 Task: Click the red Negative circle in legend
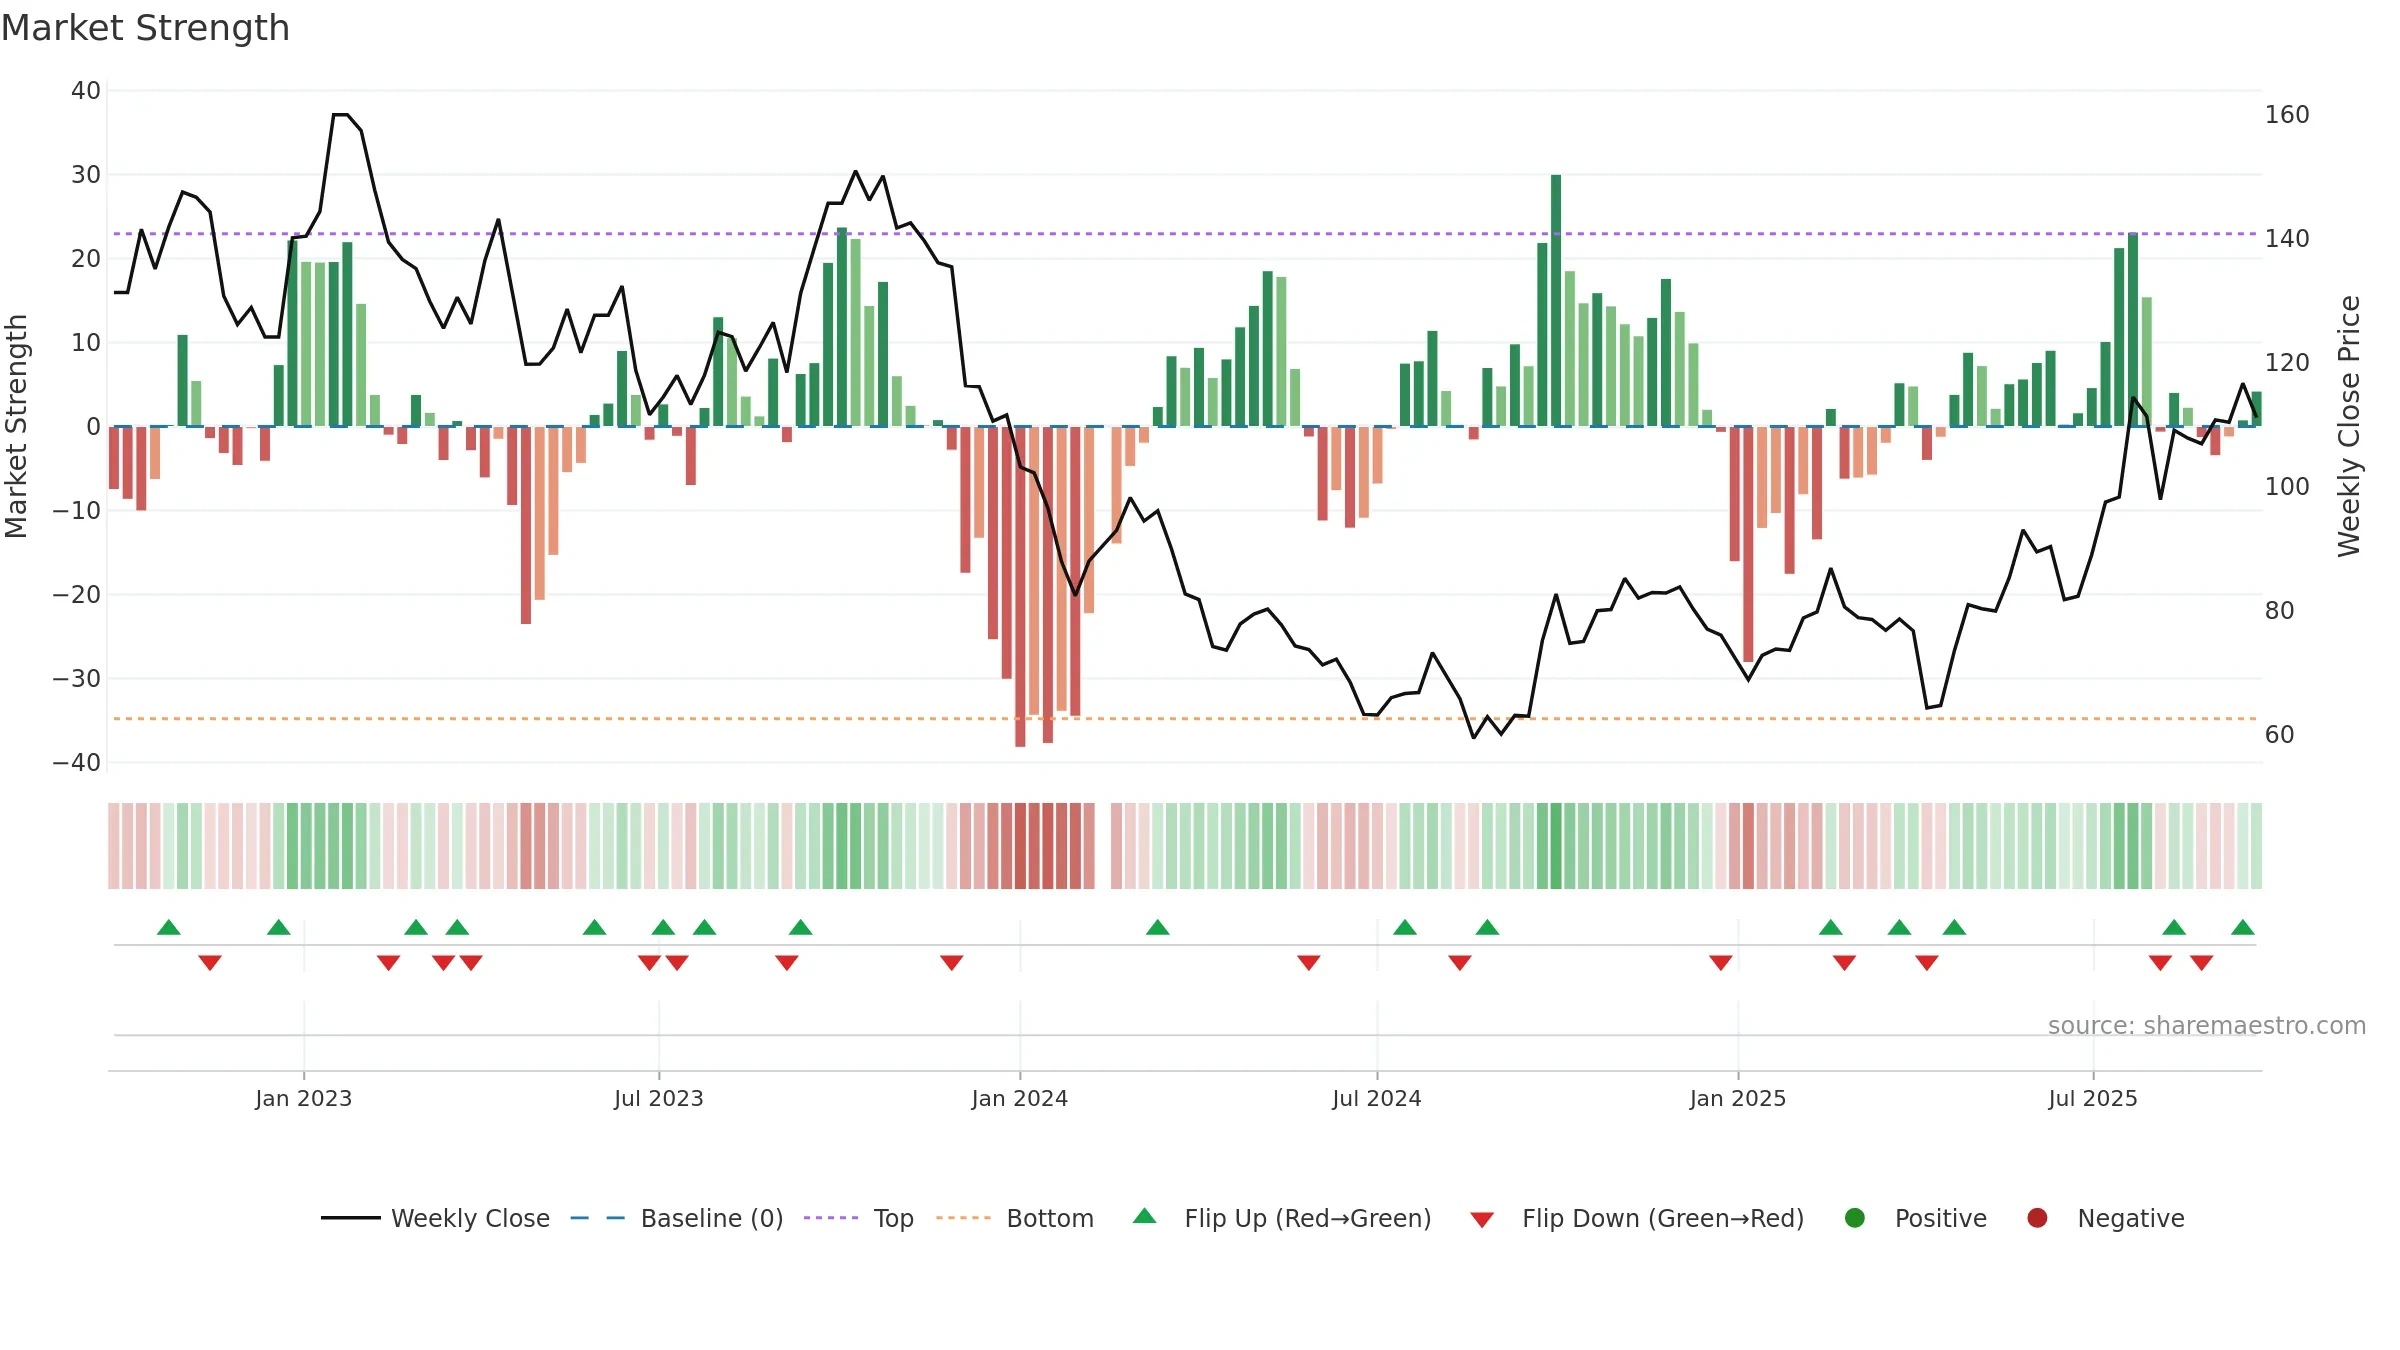tap(2037, 1218)
